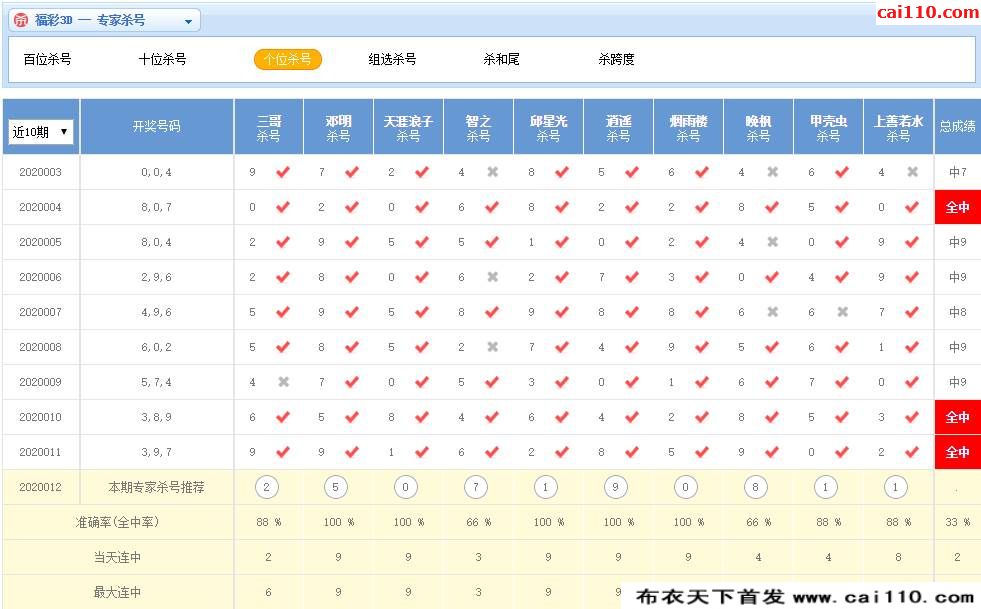Click the cai110.com site logo
This screenshot has width=981, height=609.
(928, 12)
